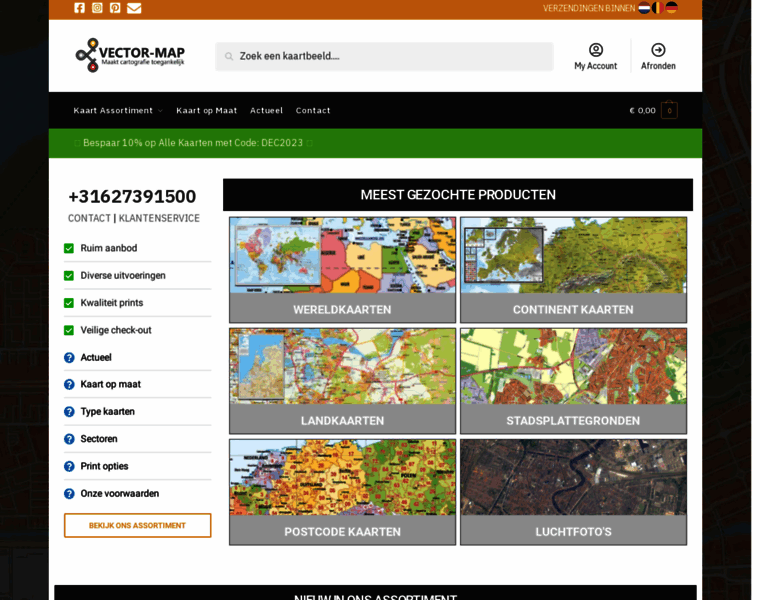Click the search magnifier icon
760x600 pixels.
click(x=229, y=57)
